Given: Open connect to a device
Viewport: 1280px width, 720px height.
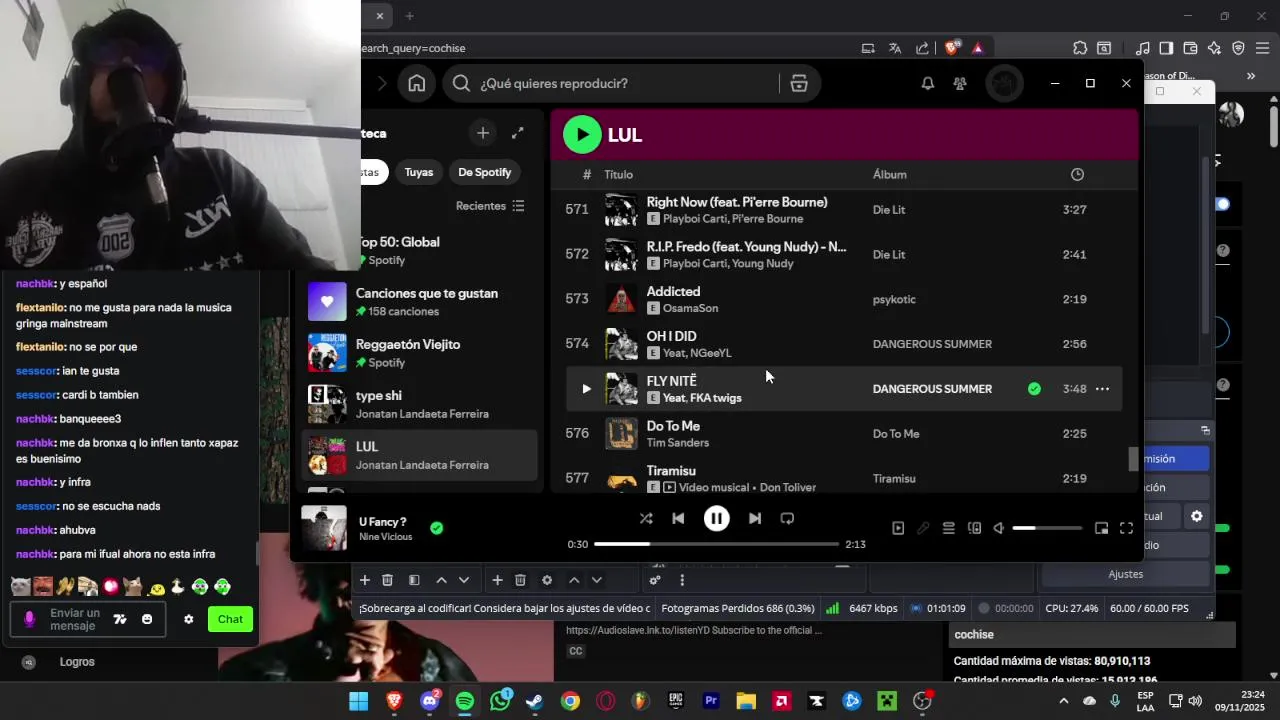Looking at the screenshot, I should pos(974,528).
